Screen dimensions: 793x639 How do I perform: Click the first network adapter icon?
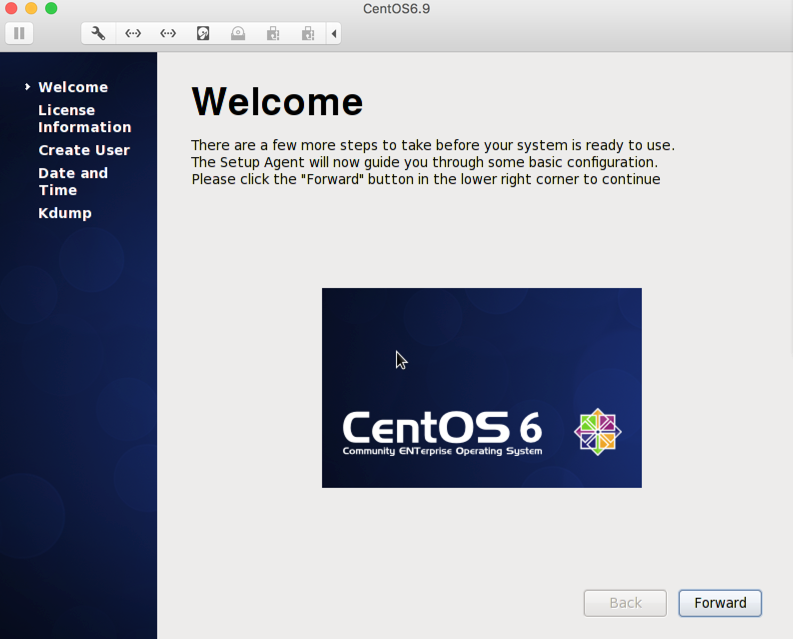pos(133,33)
